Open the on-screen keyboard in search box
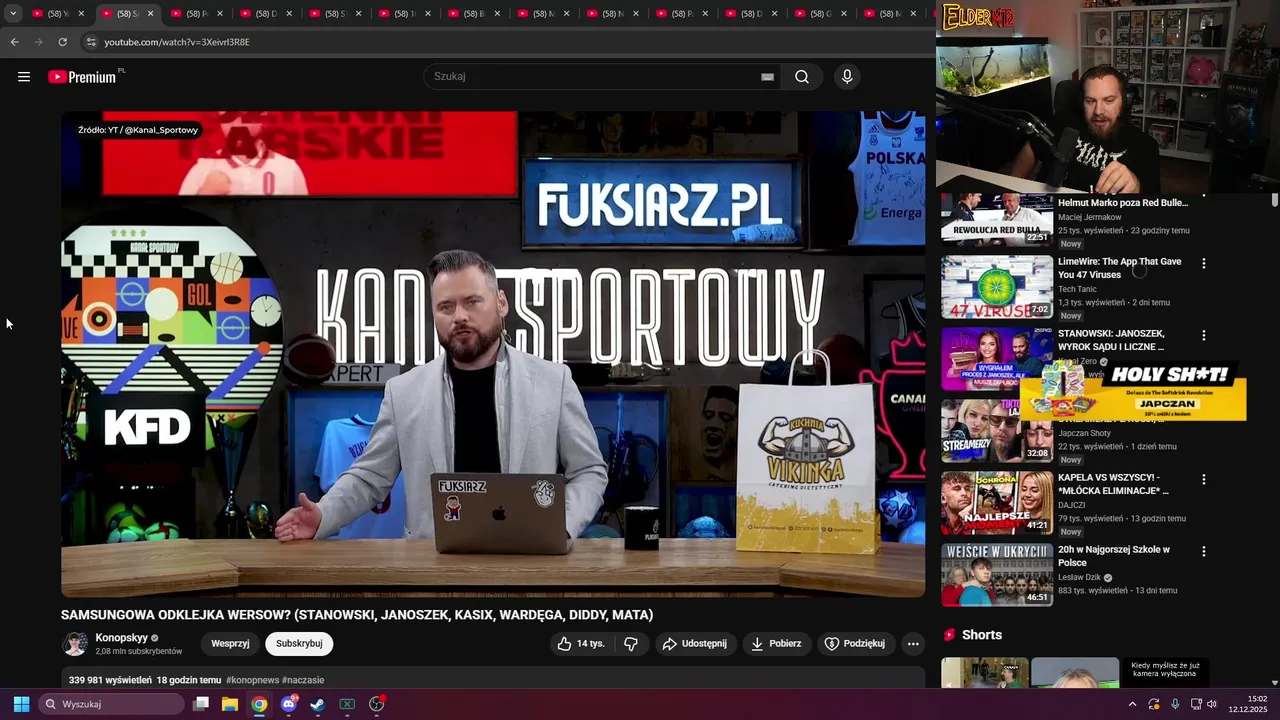 coord(767,77)
